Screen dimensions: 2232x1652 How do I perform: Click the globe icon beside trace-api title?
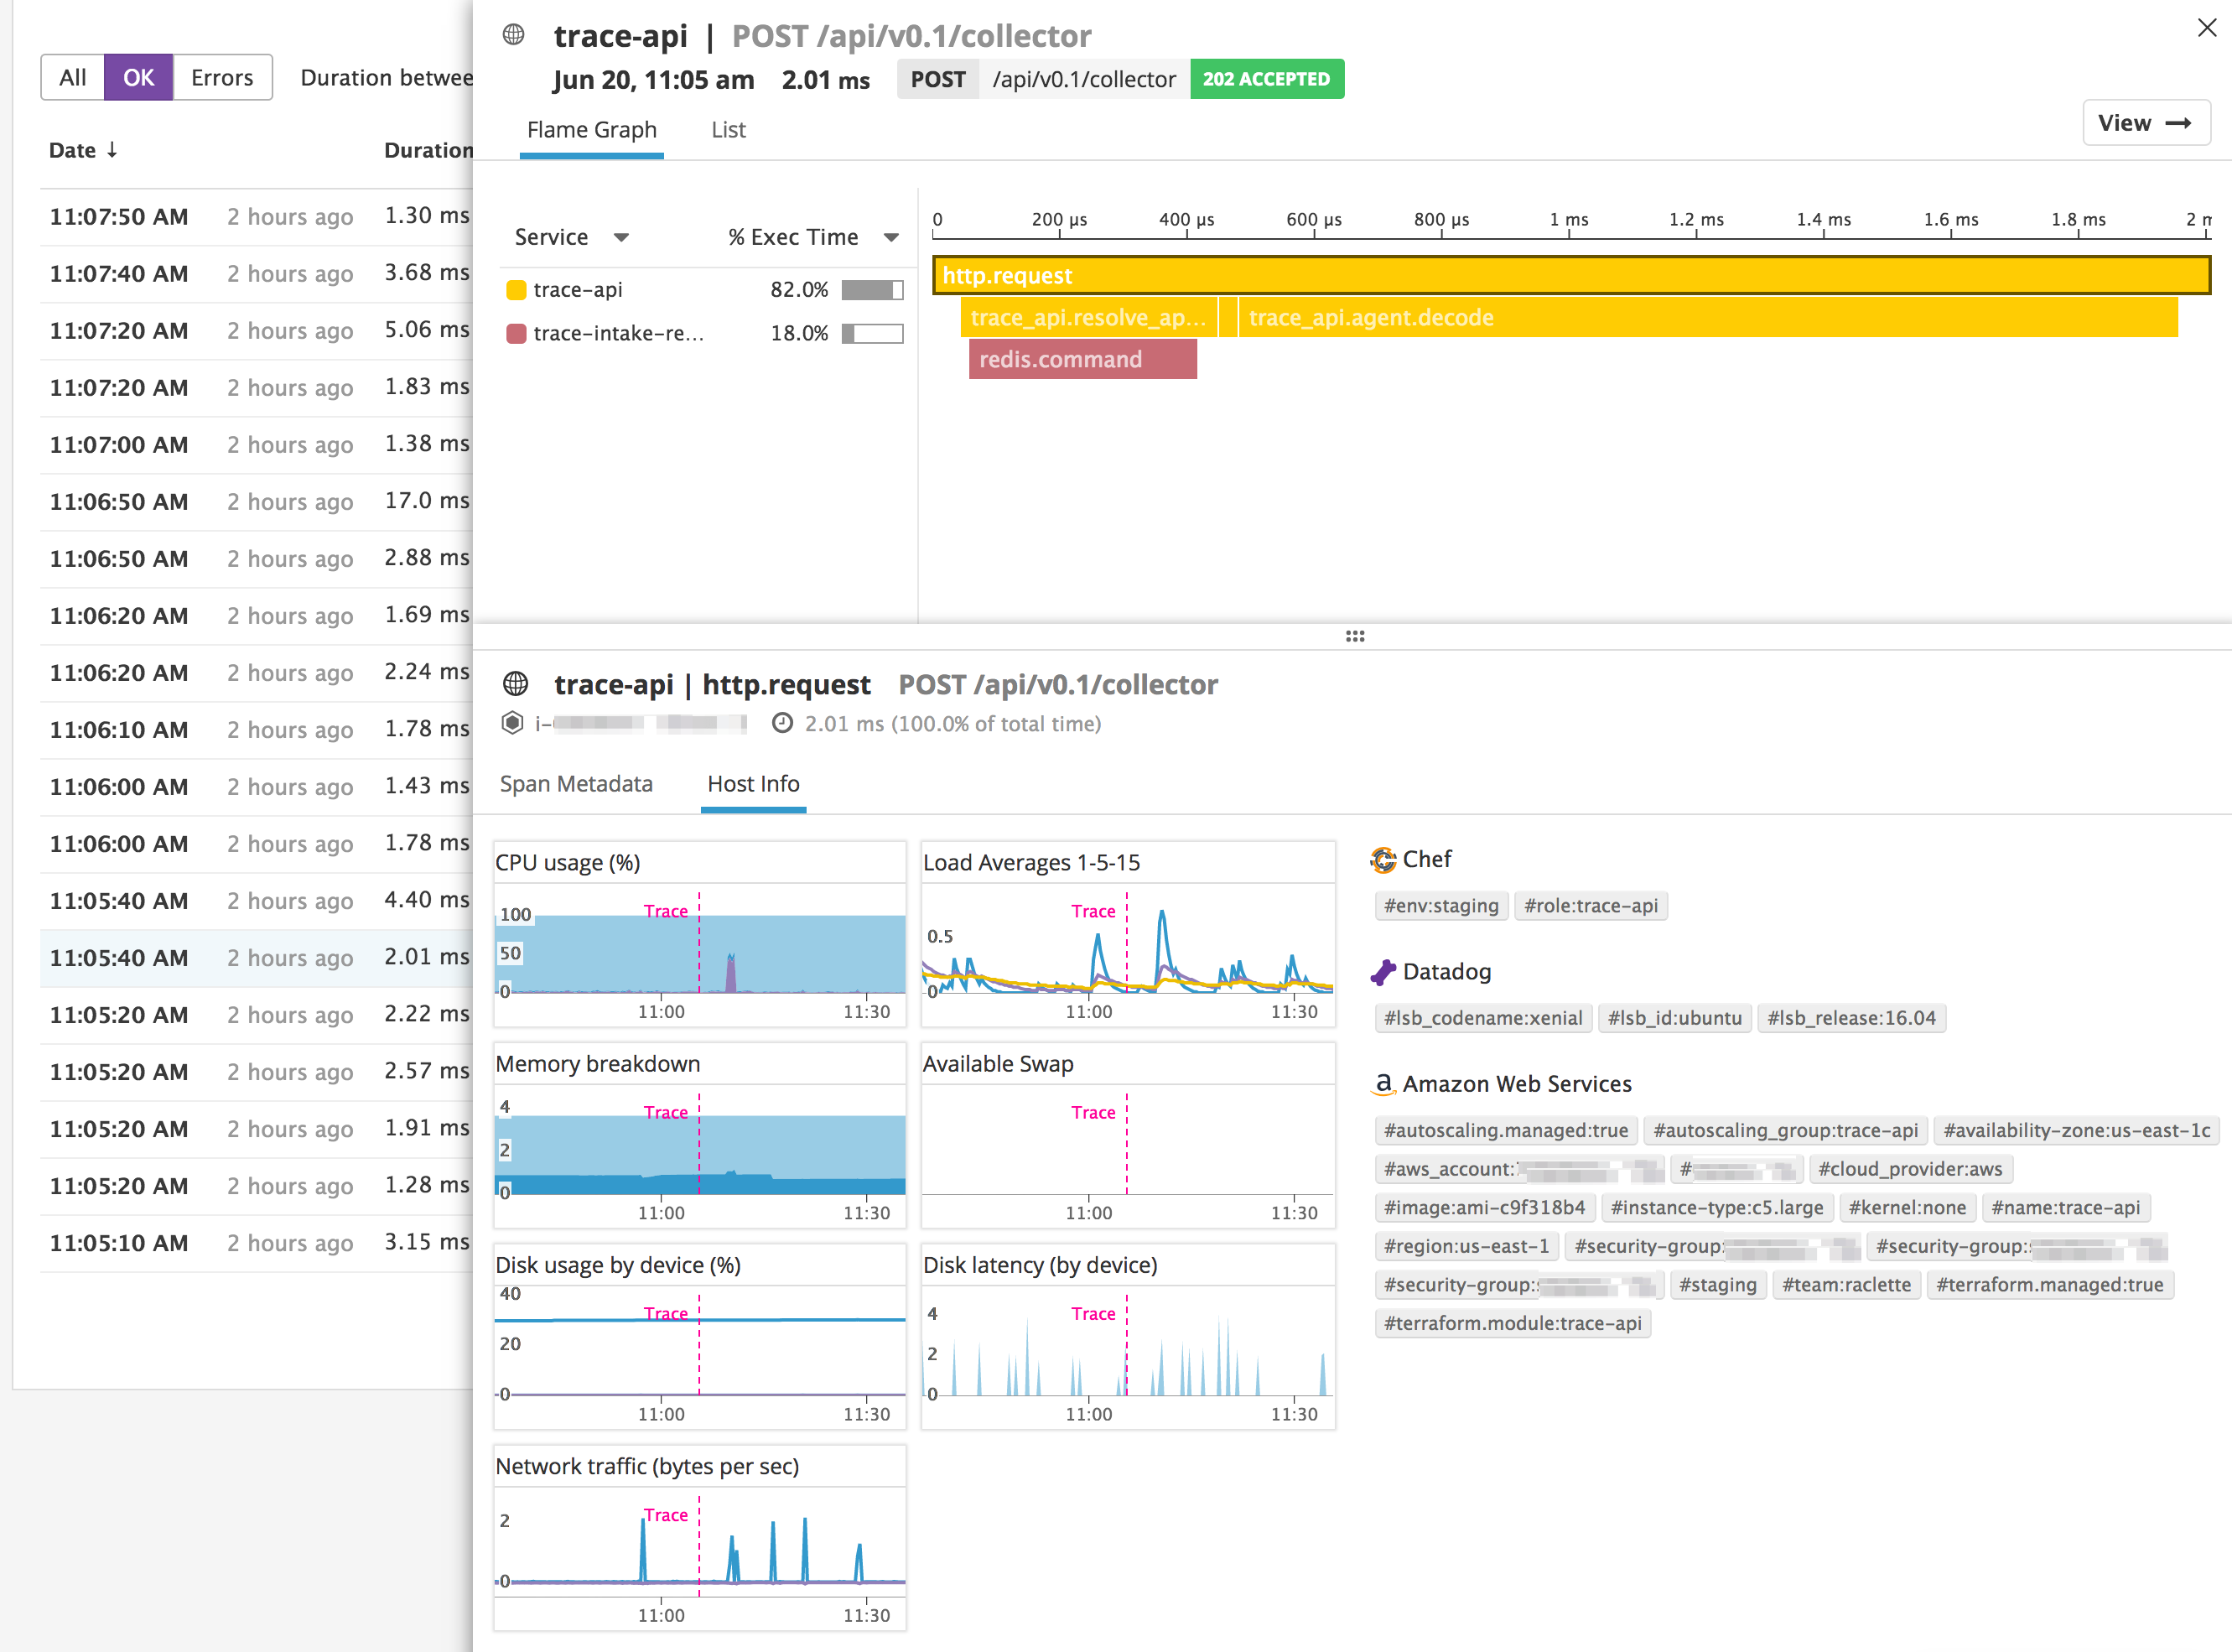tap(513, 34)
